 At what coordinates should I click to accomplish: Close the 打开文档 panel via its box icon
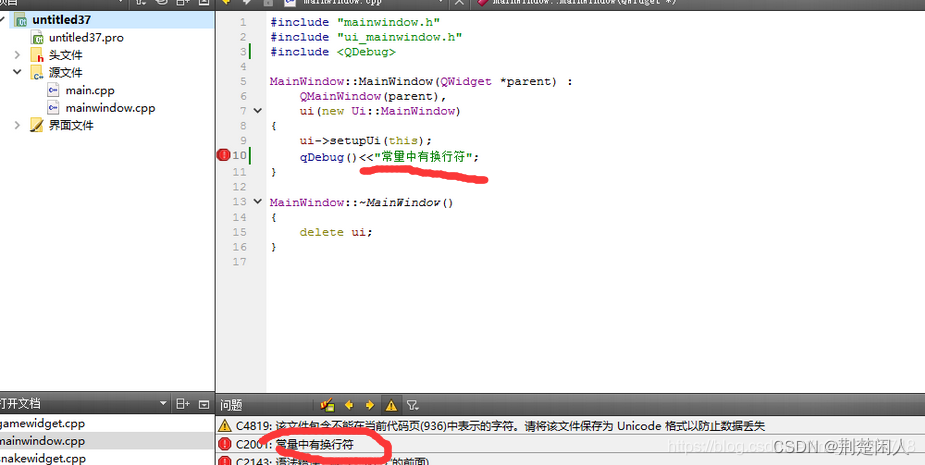click(x=204, y=404)
